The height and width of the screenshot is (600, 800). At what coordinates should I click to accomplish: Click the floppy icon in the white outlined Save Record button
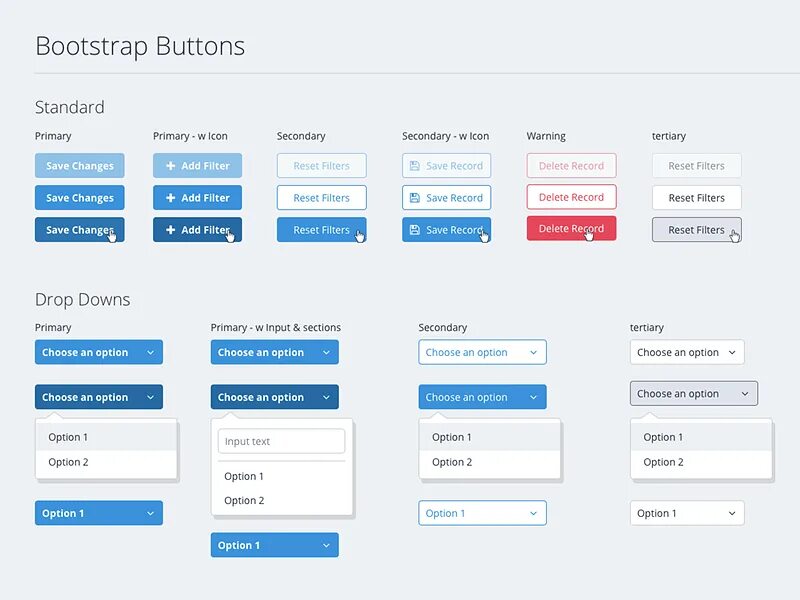[415, 197]
